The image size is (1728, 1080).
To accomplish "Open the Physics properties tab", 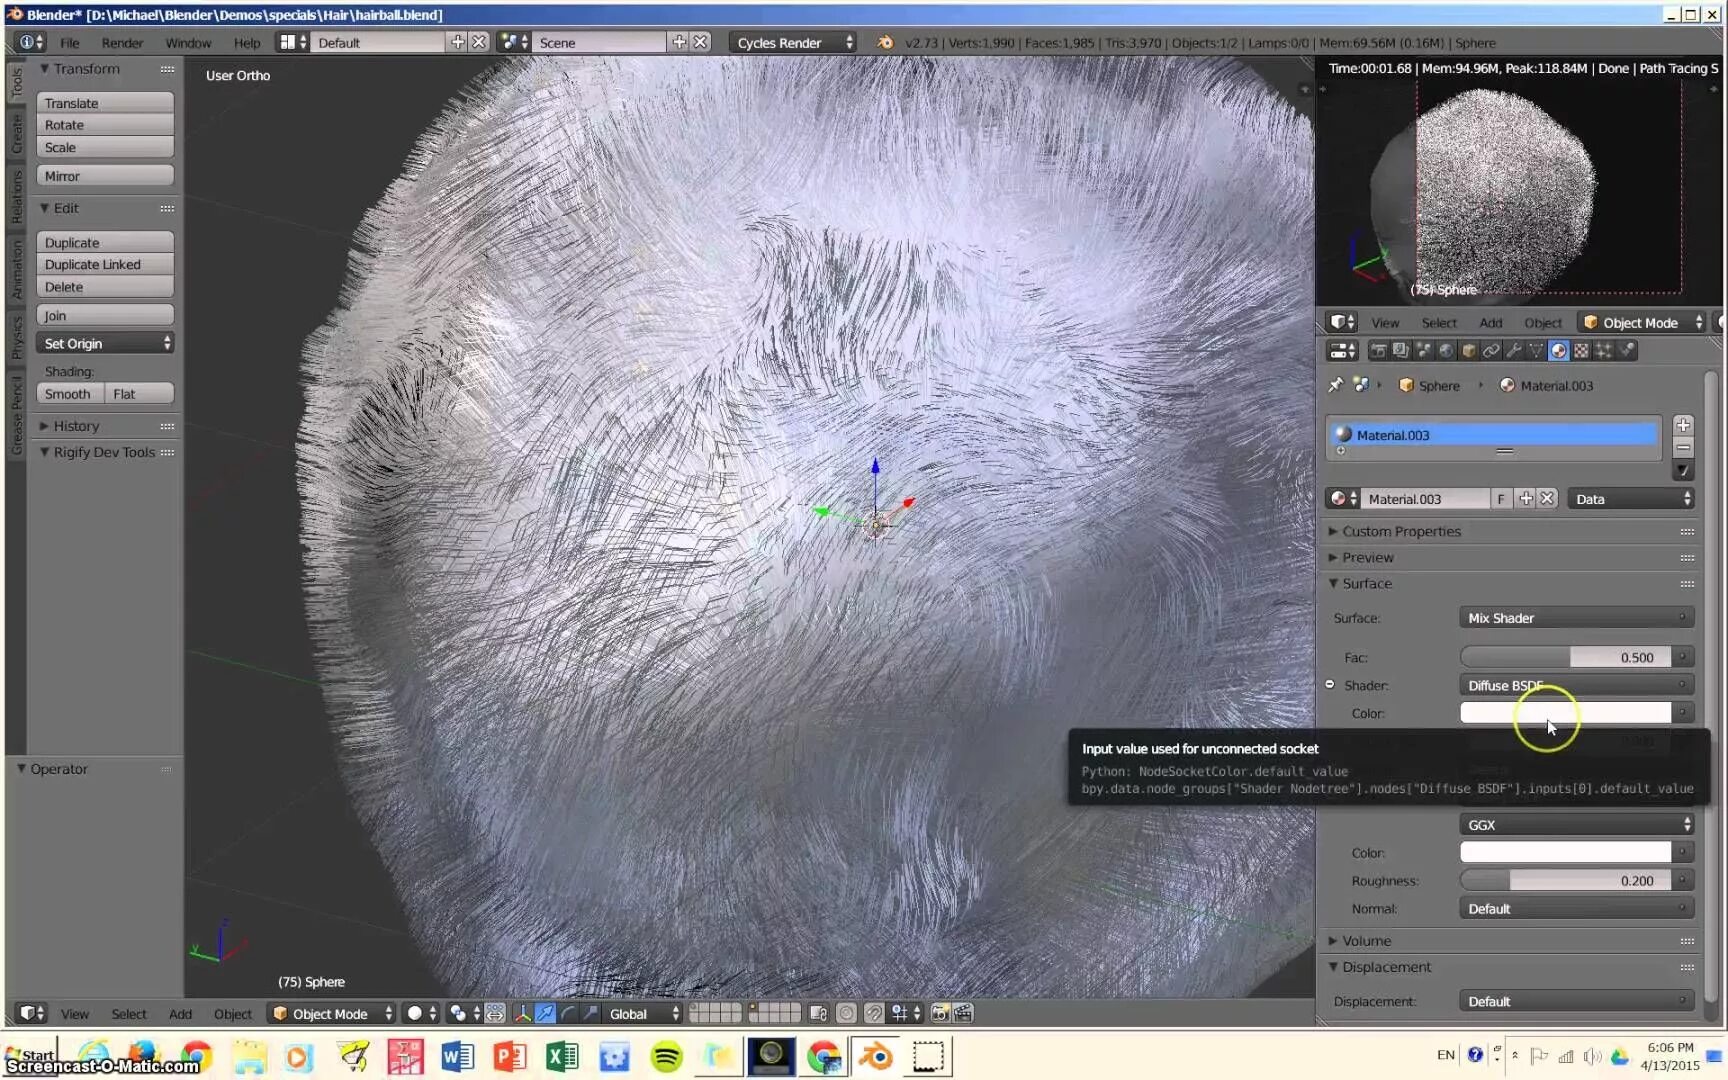I will pos(1627,351).
